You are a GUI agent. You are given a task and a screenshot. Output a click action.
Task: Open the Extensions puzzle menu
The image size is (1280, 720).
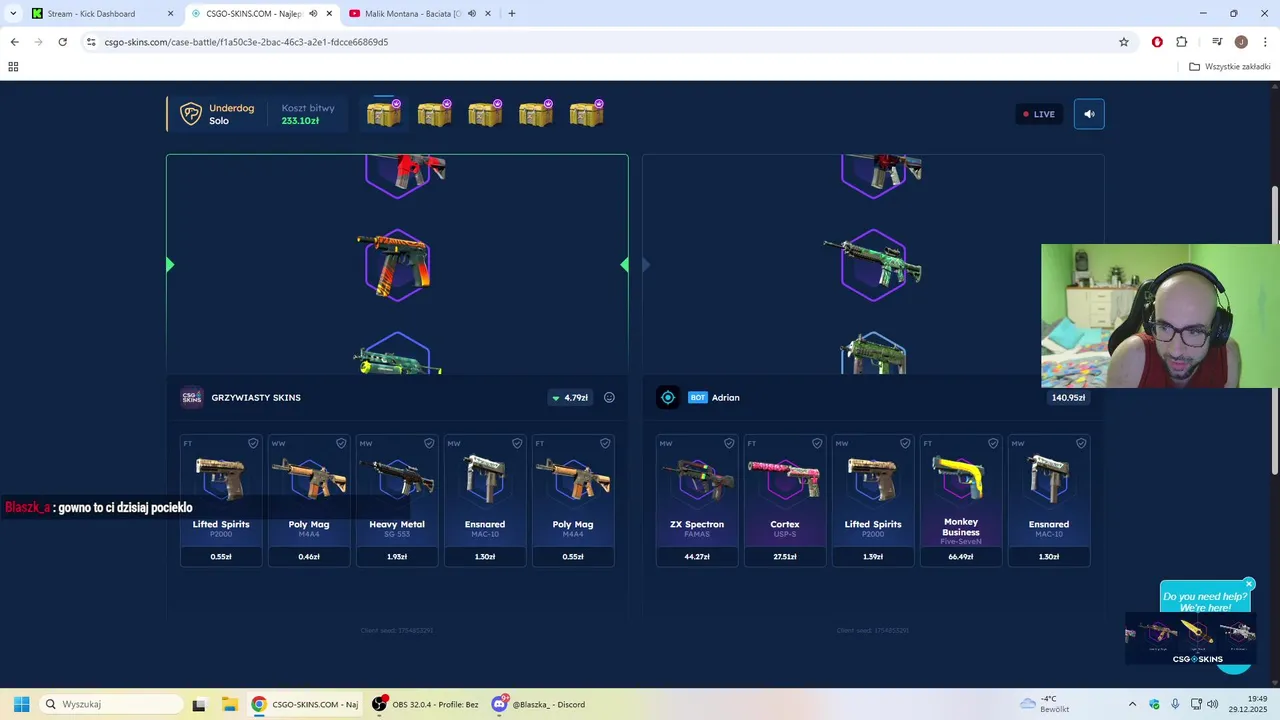pos(1181,42)
